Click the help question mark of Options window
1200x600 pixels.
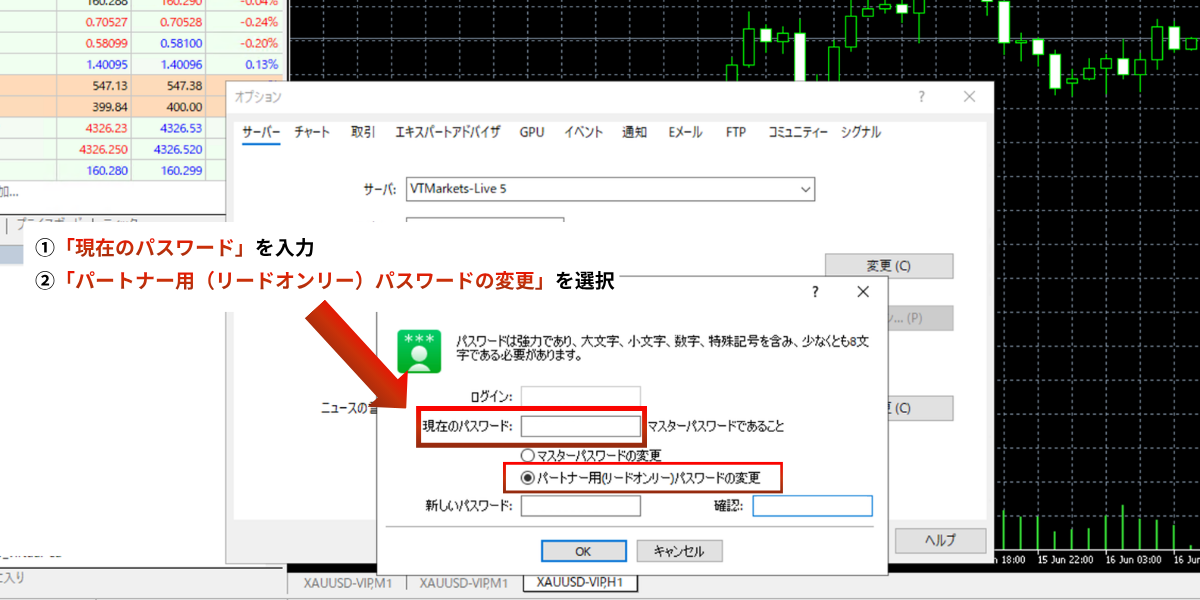click(x=921, y=97)
